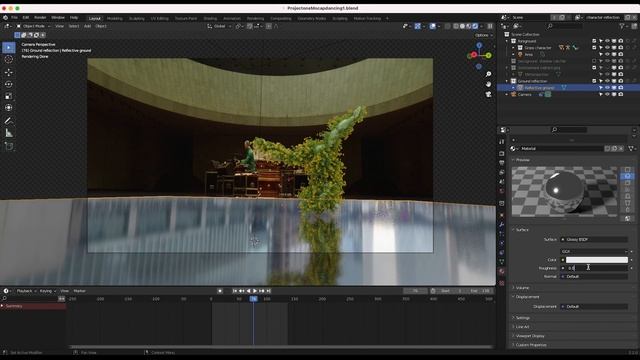
Task: Toggle camera view with the camera icon
Action: (488, 94)
